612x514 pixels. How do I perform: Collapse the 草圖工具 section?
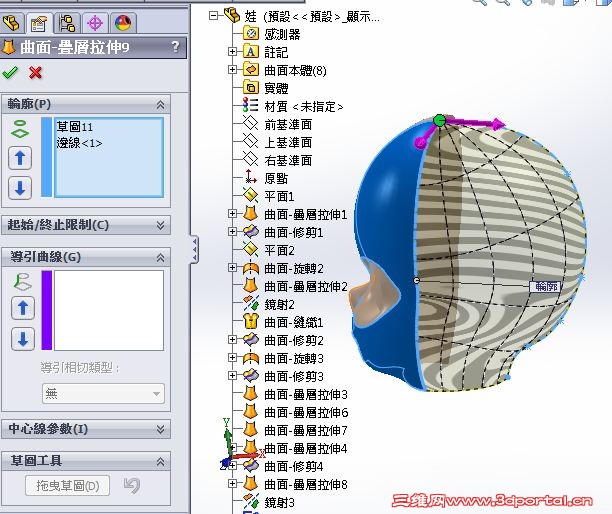(x=160, y=462)
